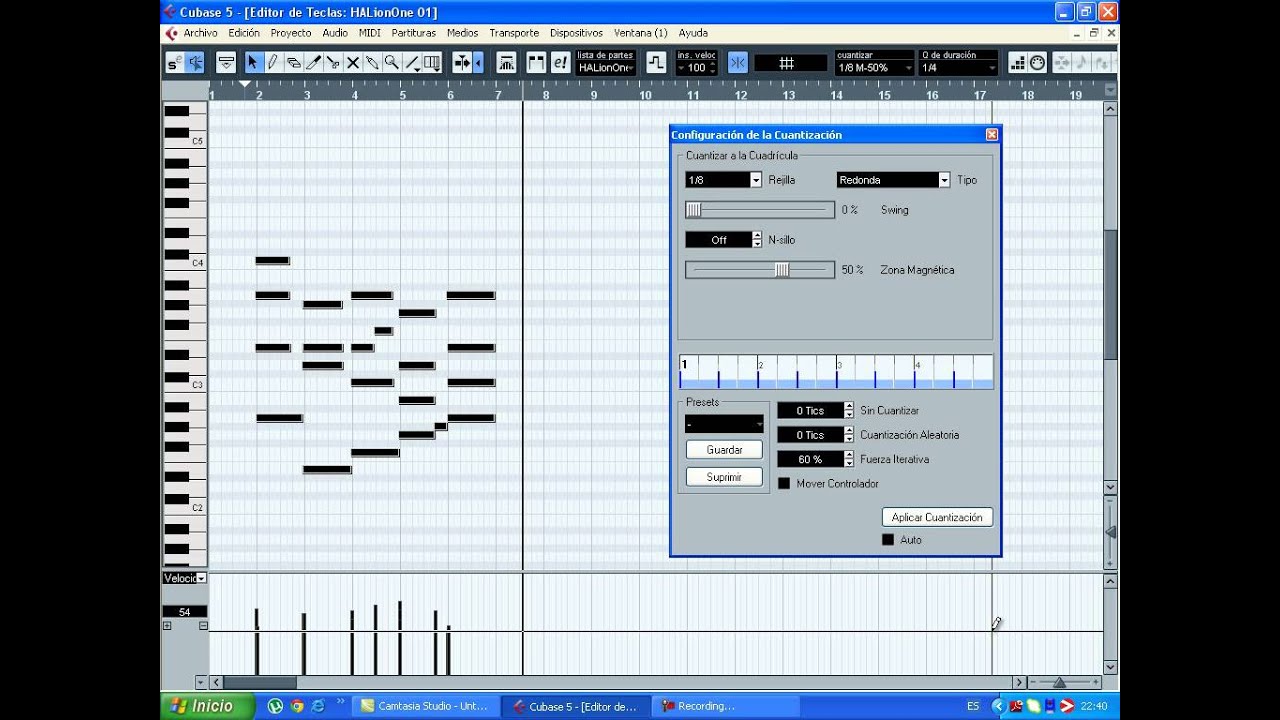The height and width of the screenshot is (720, 1280).
Task: Toggle the Snap button
Action: [738, 62]
